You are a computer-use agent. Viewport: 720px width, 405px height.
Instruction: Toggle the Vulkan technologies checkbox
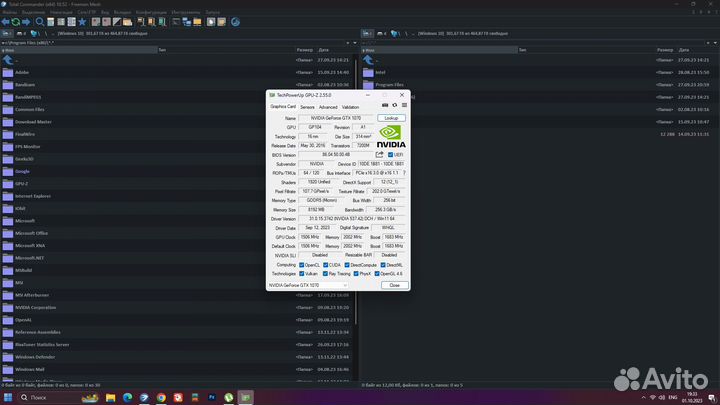point(303,273)
